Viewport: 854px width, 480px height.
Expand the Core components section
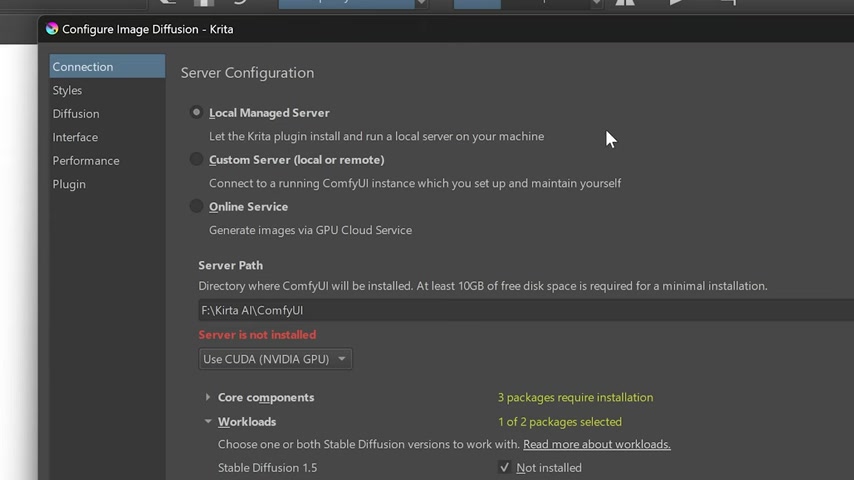[x=208, y=397]
